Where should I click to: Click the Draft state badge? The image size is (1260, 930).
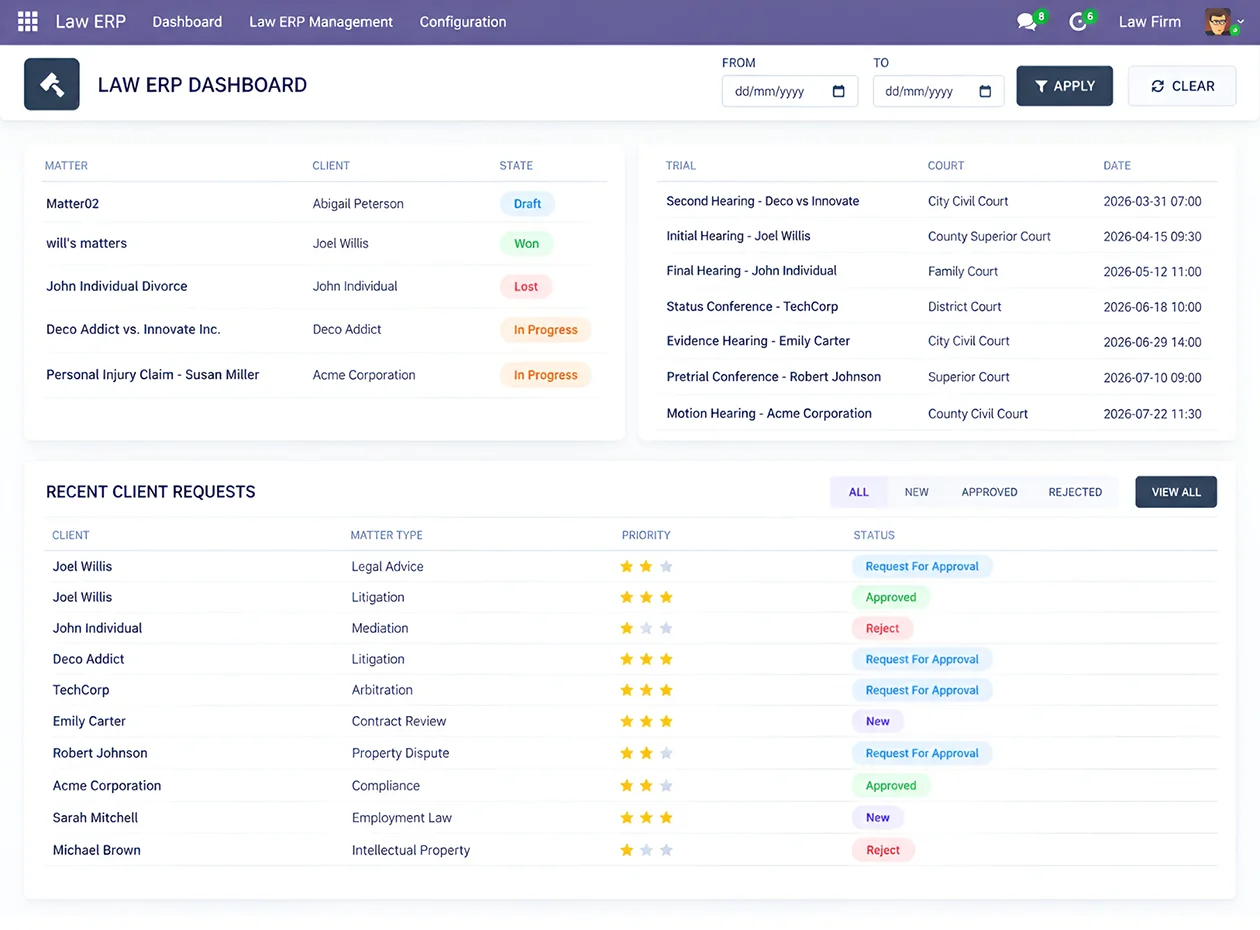(527, 204)
